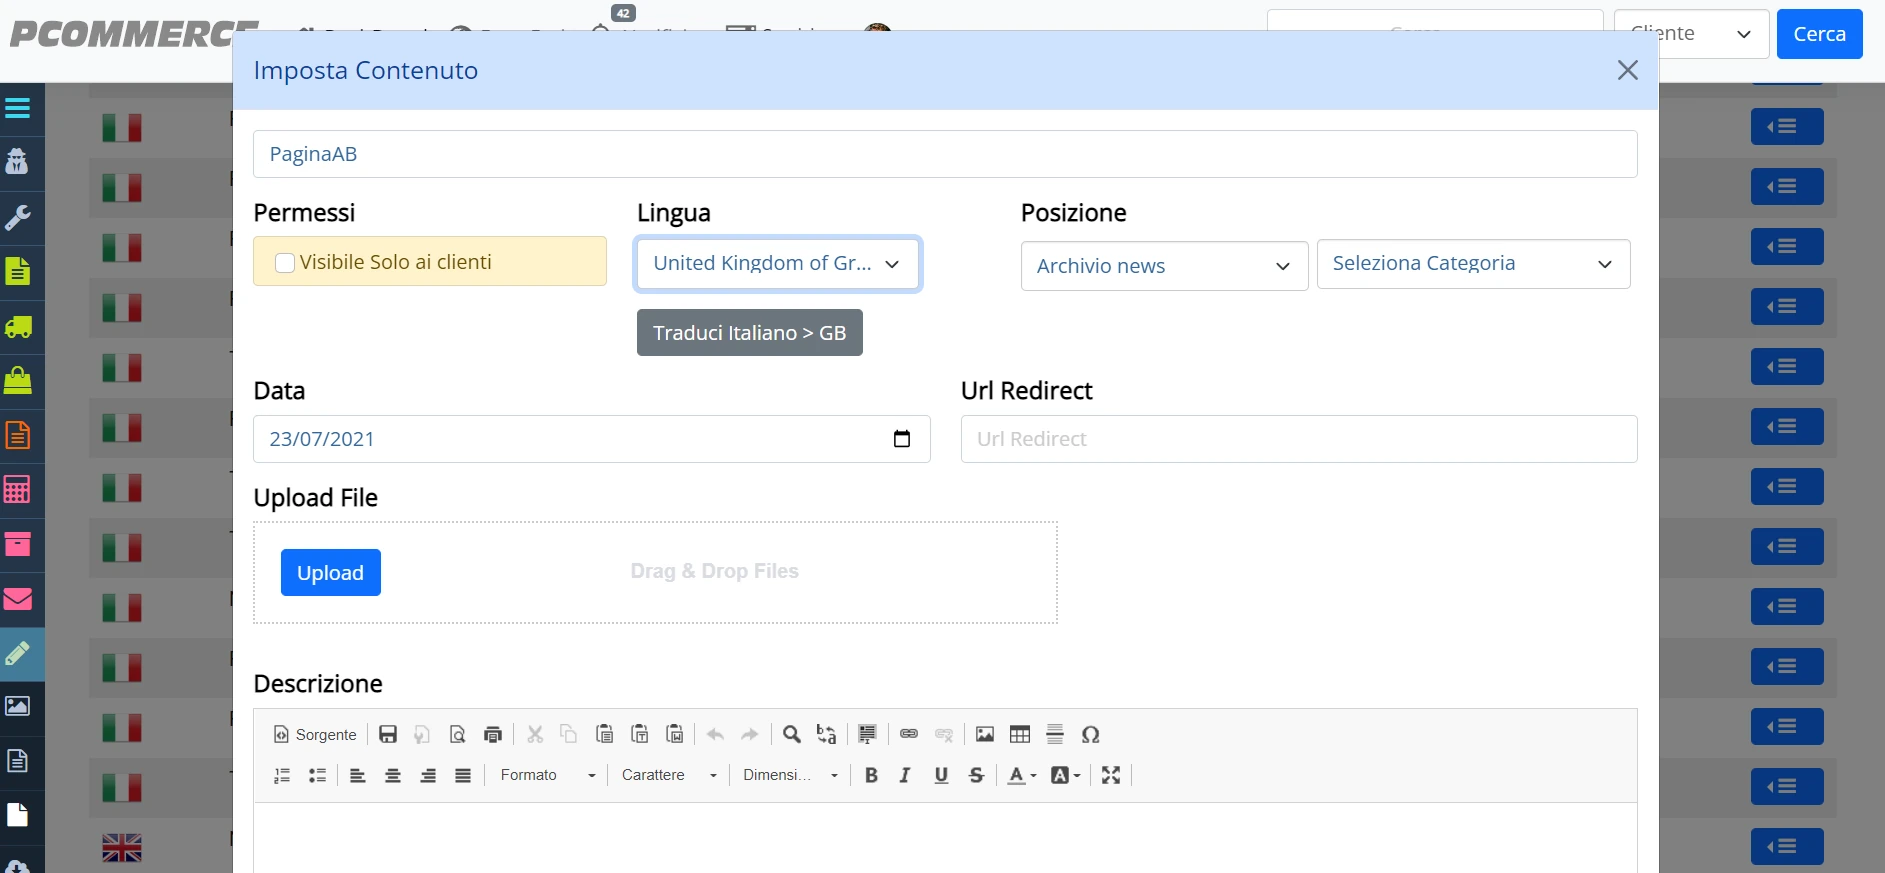Click the select all icon in editor

(x=867, y=734)
